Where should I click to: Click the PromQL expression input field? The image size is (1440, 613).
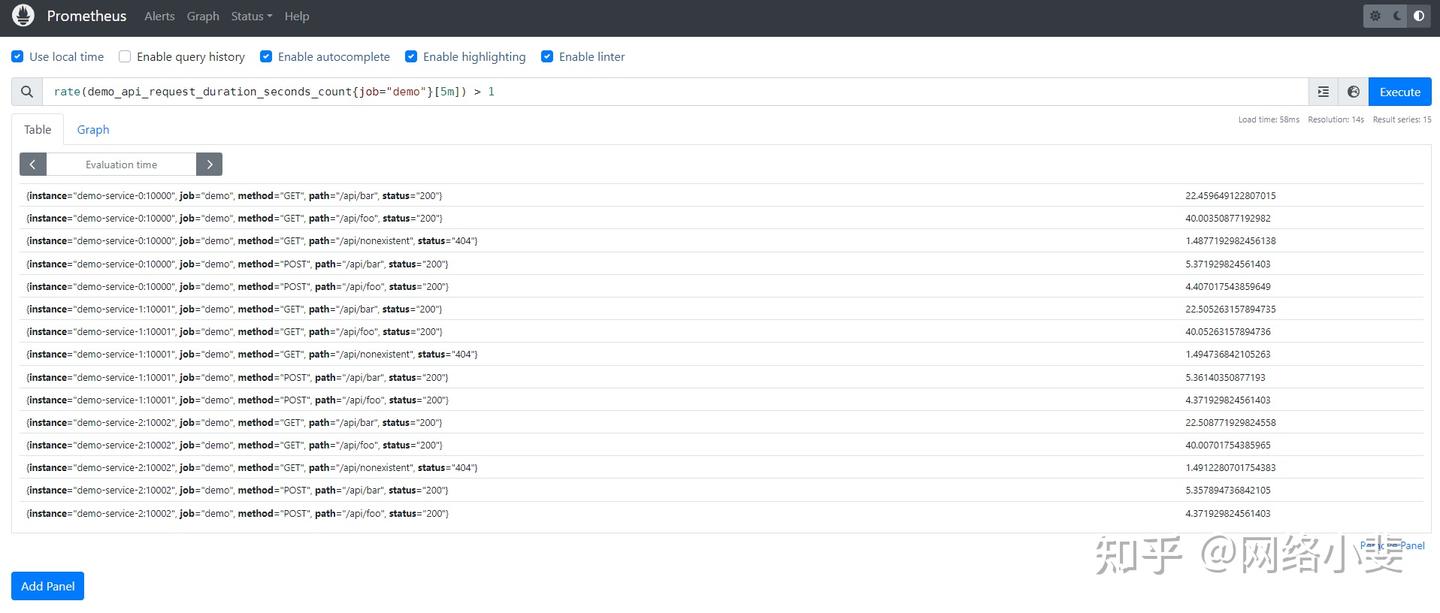pos(675,92)
